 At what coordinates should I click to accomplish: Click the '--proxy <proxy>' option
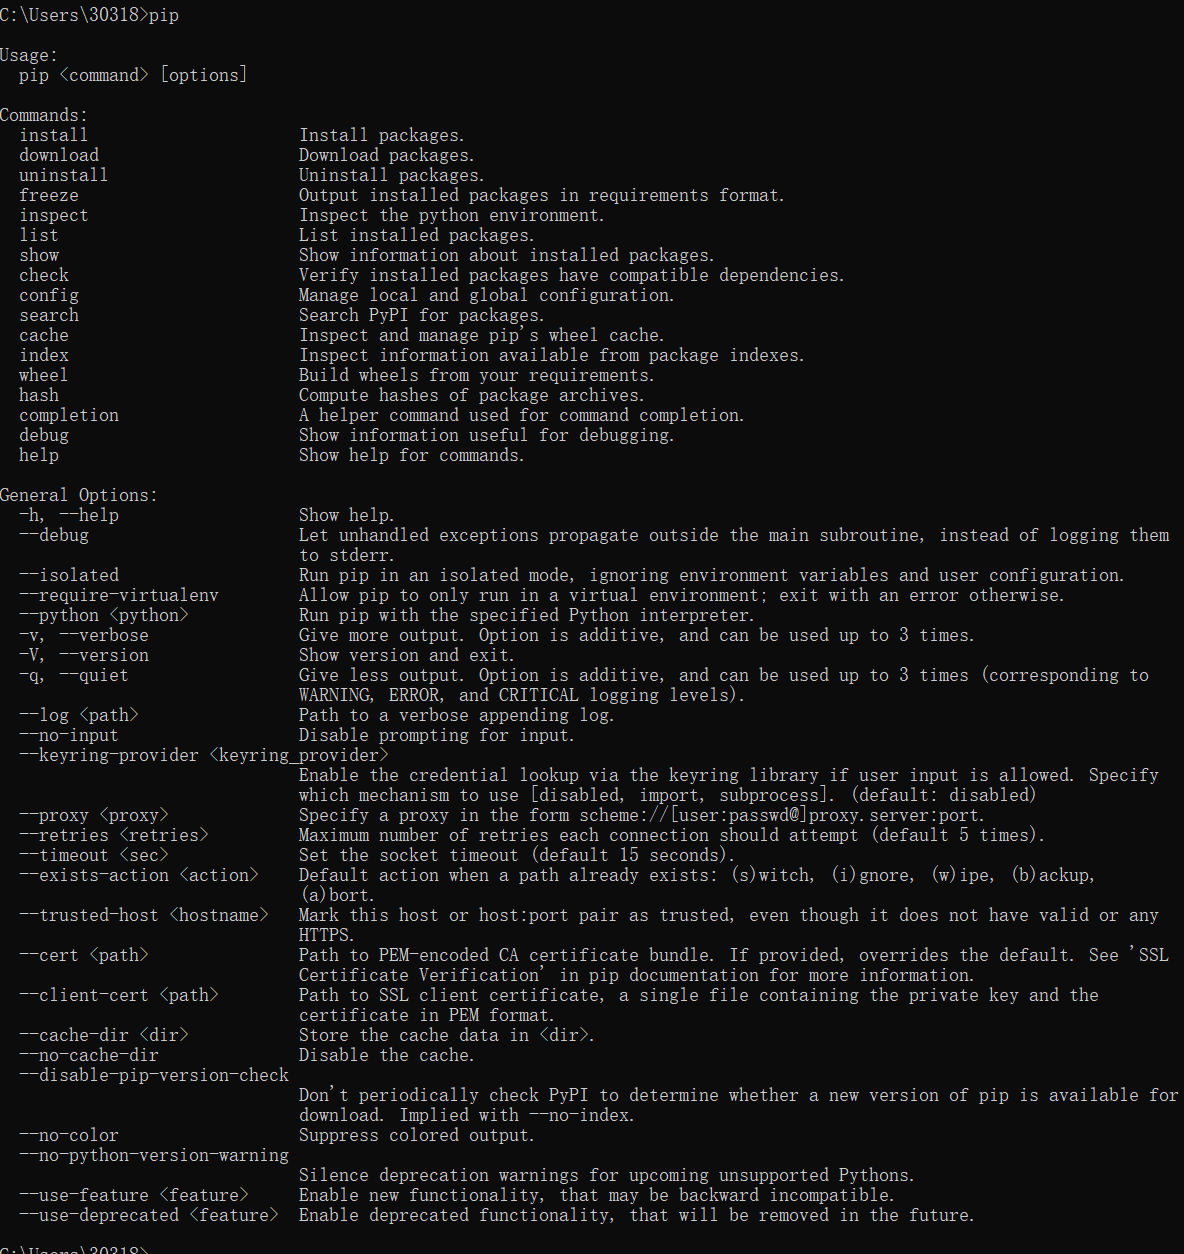pyautogui.click(x=93, y=815)
